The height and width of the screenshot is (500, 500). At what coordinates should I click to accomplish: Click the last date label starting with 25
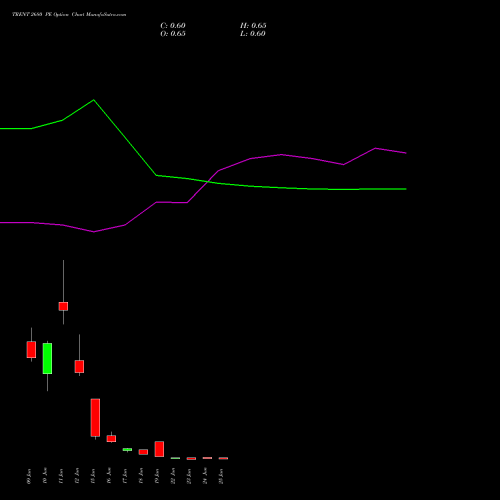(221, 476)
